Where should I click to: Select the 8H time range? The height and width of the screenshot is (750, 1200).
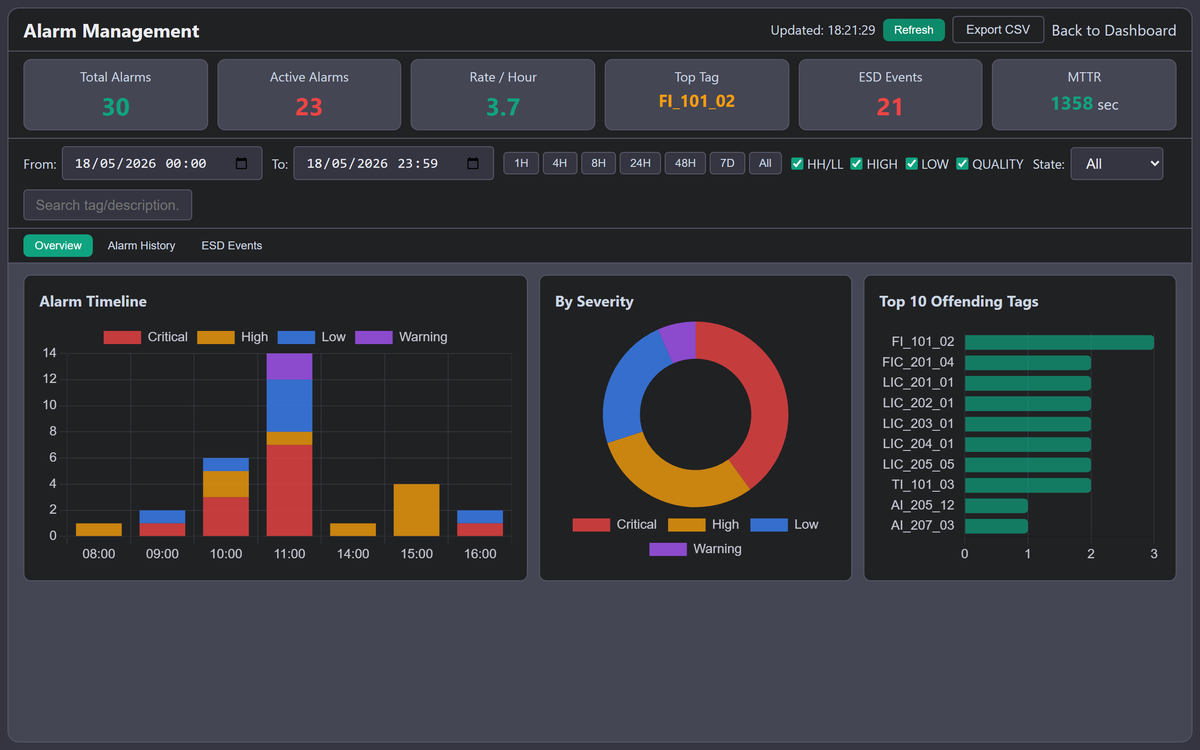click(598, 163)
